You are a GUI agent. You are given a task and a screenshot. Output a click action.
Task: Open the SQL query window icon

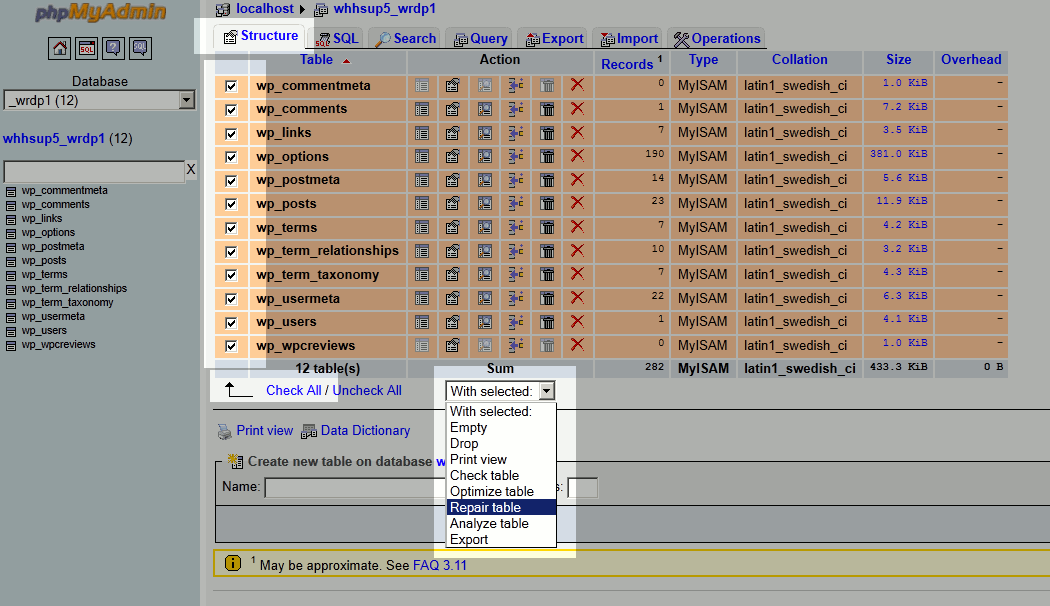[x=86, y=47]
